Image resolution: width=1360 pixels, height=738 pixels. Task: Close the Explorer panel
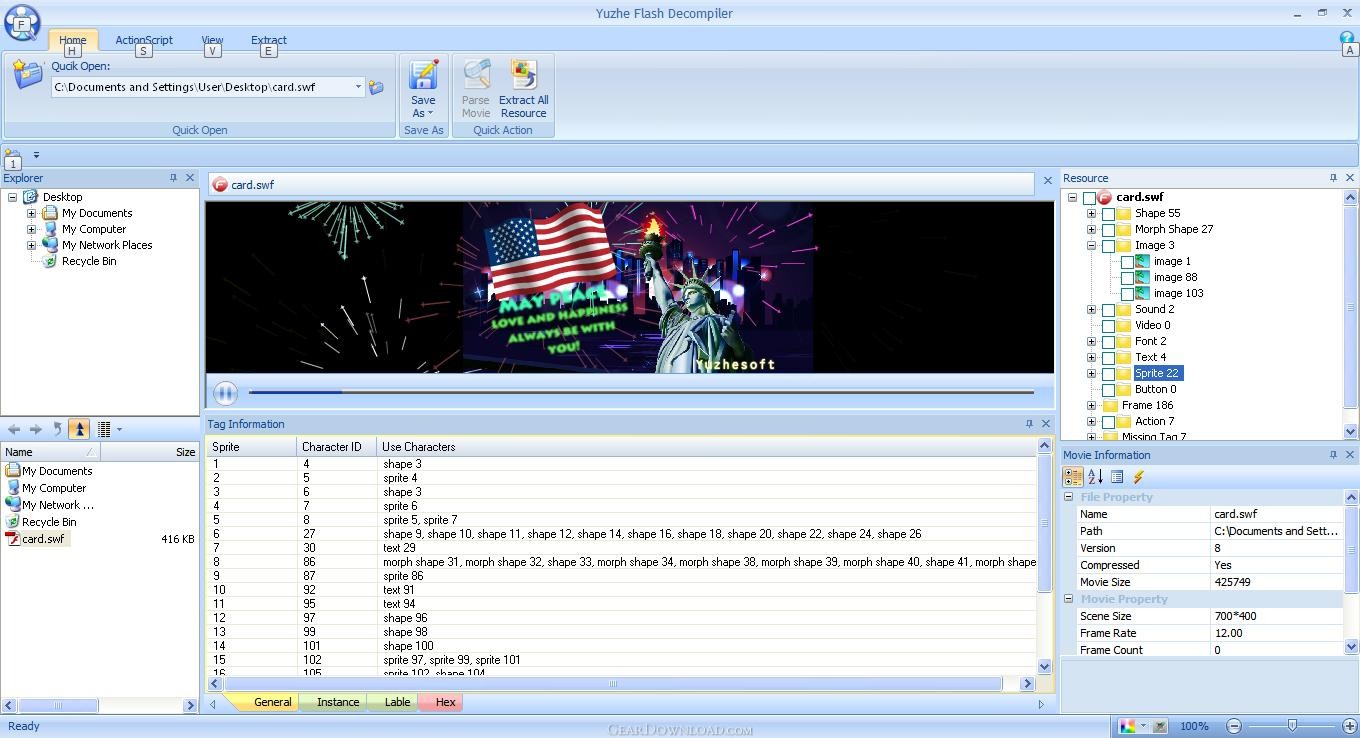(190, 178)
